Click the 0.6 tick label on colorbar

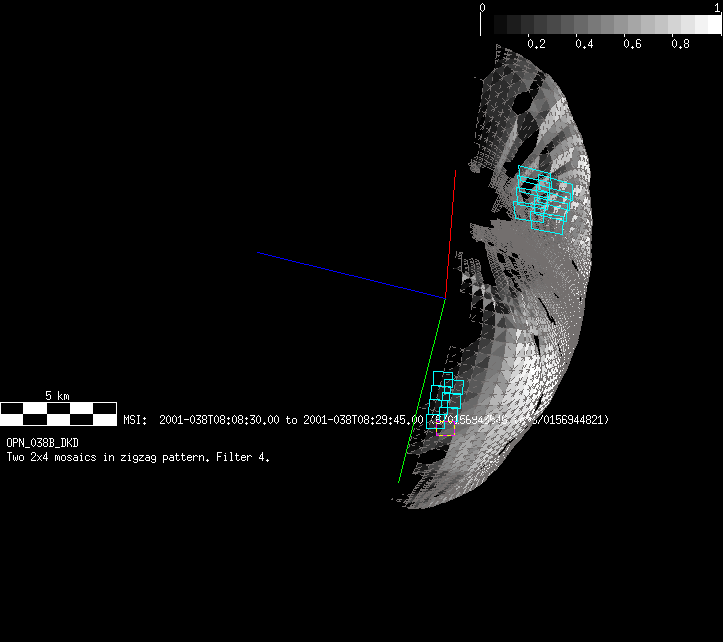point(632,45)
